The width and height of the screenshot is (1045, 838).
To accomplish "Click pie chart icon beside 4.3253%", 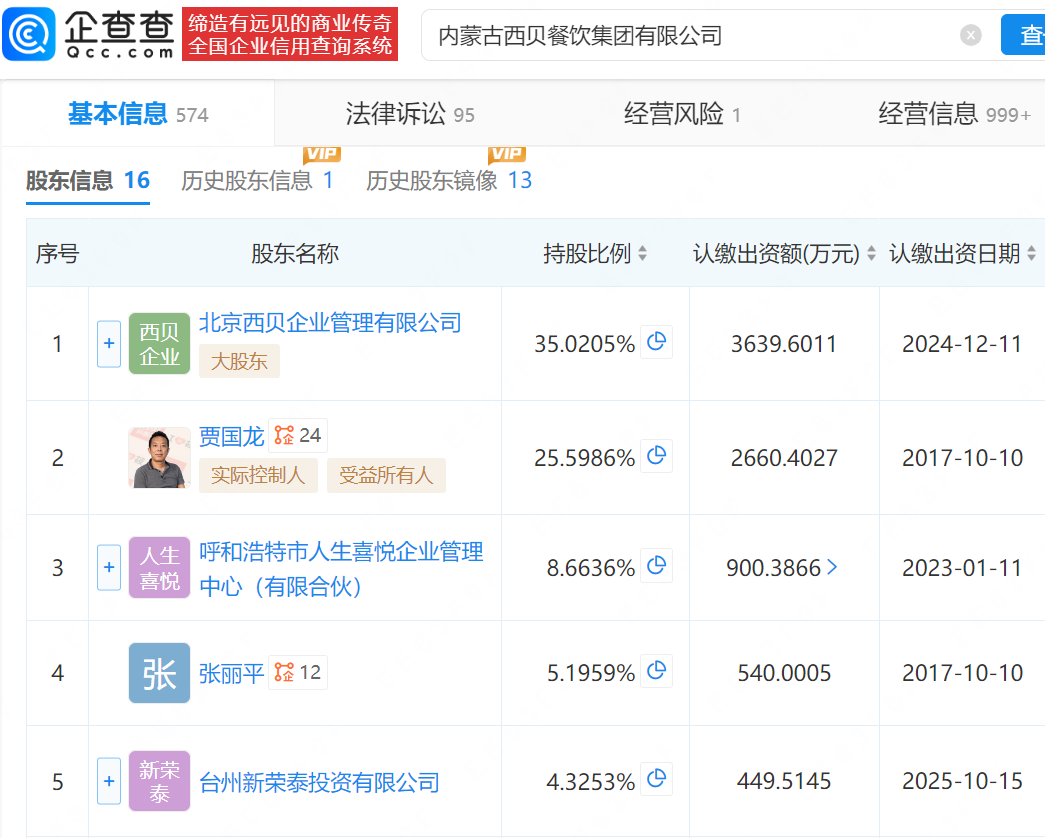I will (656, 780).
